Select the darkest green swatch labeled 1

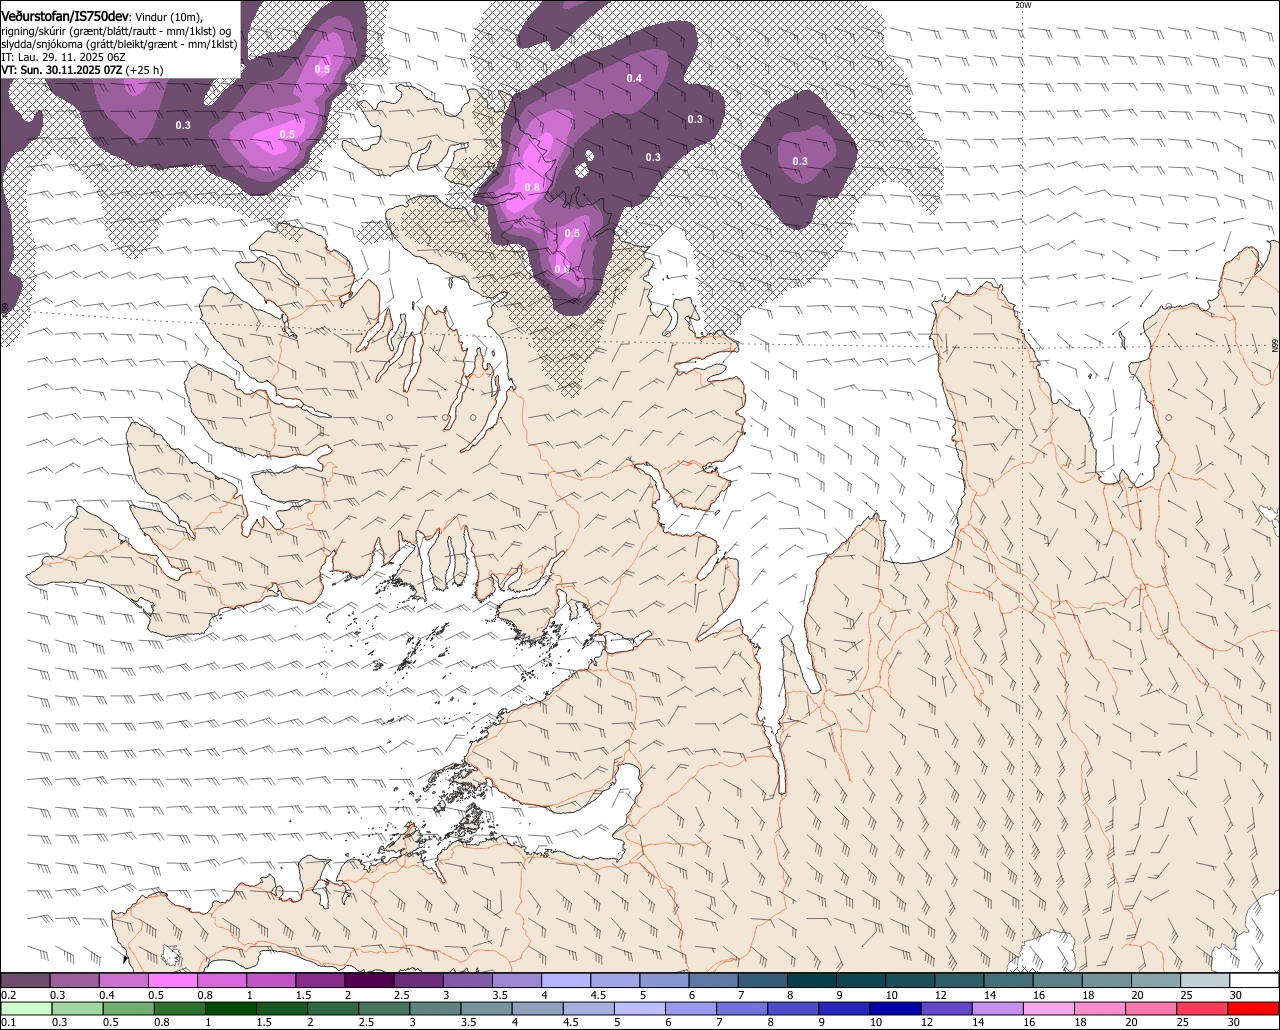pos(232,1009)
